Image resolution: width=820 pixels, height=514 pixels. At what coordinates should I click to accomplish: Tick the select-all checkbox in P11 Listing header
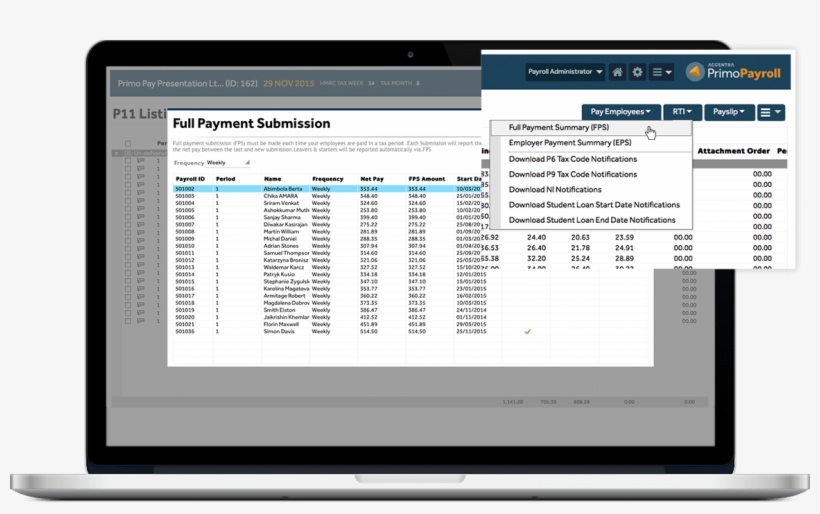[128, 143]
